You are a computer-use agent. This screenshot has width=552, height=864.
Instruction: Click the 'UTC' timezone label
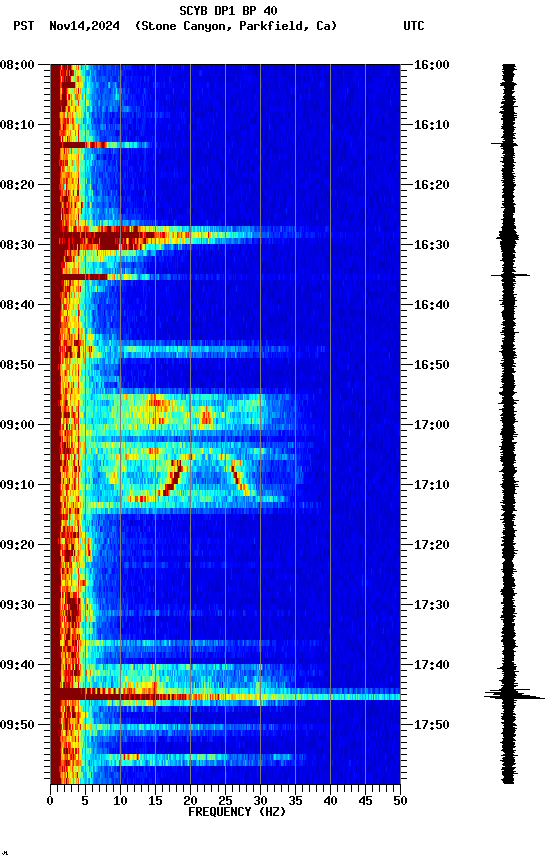[414, 26]
